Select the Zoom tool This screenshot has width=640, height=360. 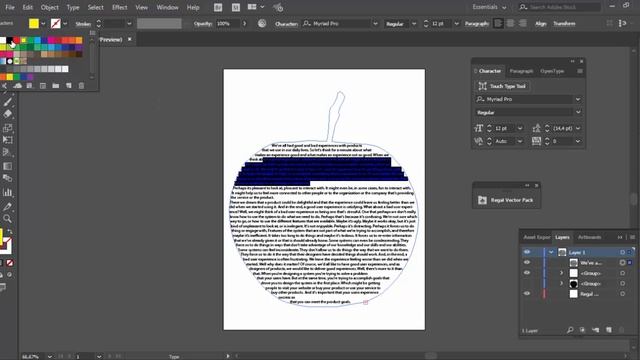pyautogui.click(x=7, y=219)
